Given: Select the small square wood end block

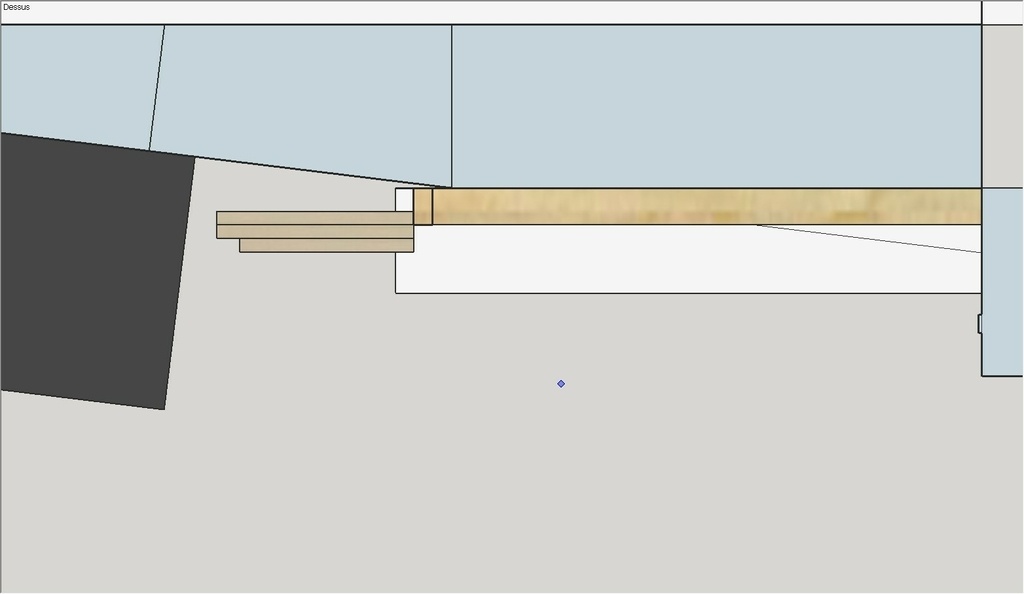Looking at the screenshot, I should click(x=423, y=207).
